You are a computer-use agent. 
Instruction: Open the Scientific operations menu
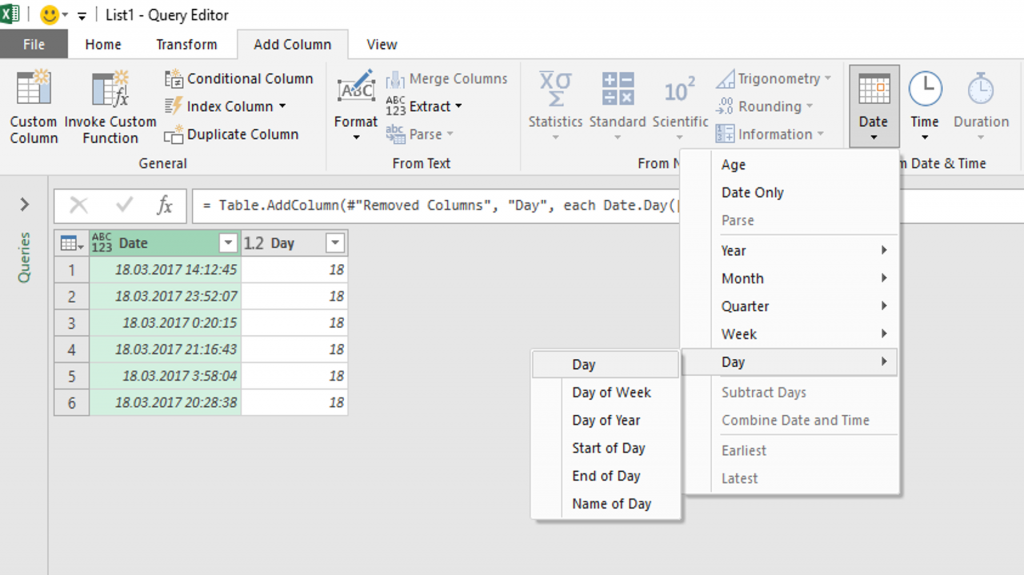pyautogui.click(x=680, y=106)
